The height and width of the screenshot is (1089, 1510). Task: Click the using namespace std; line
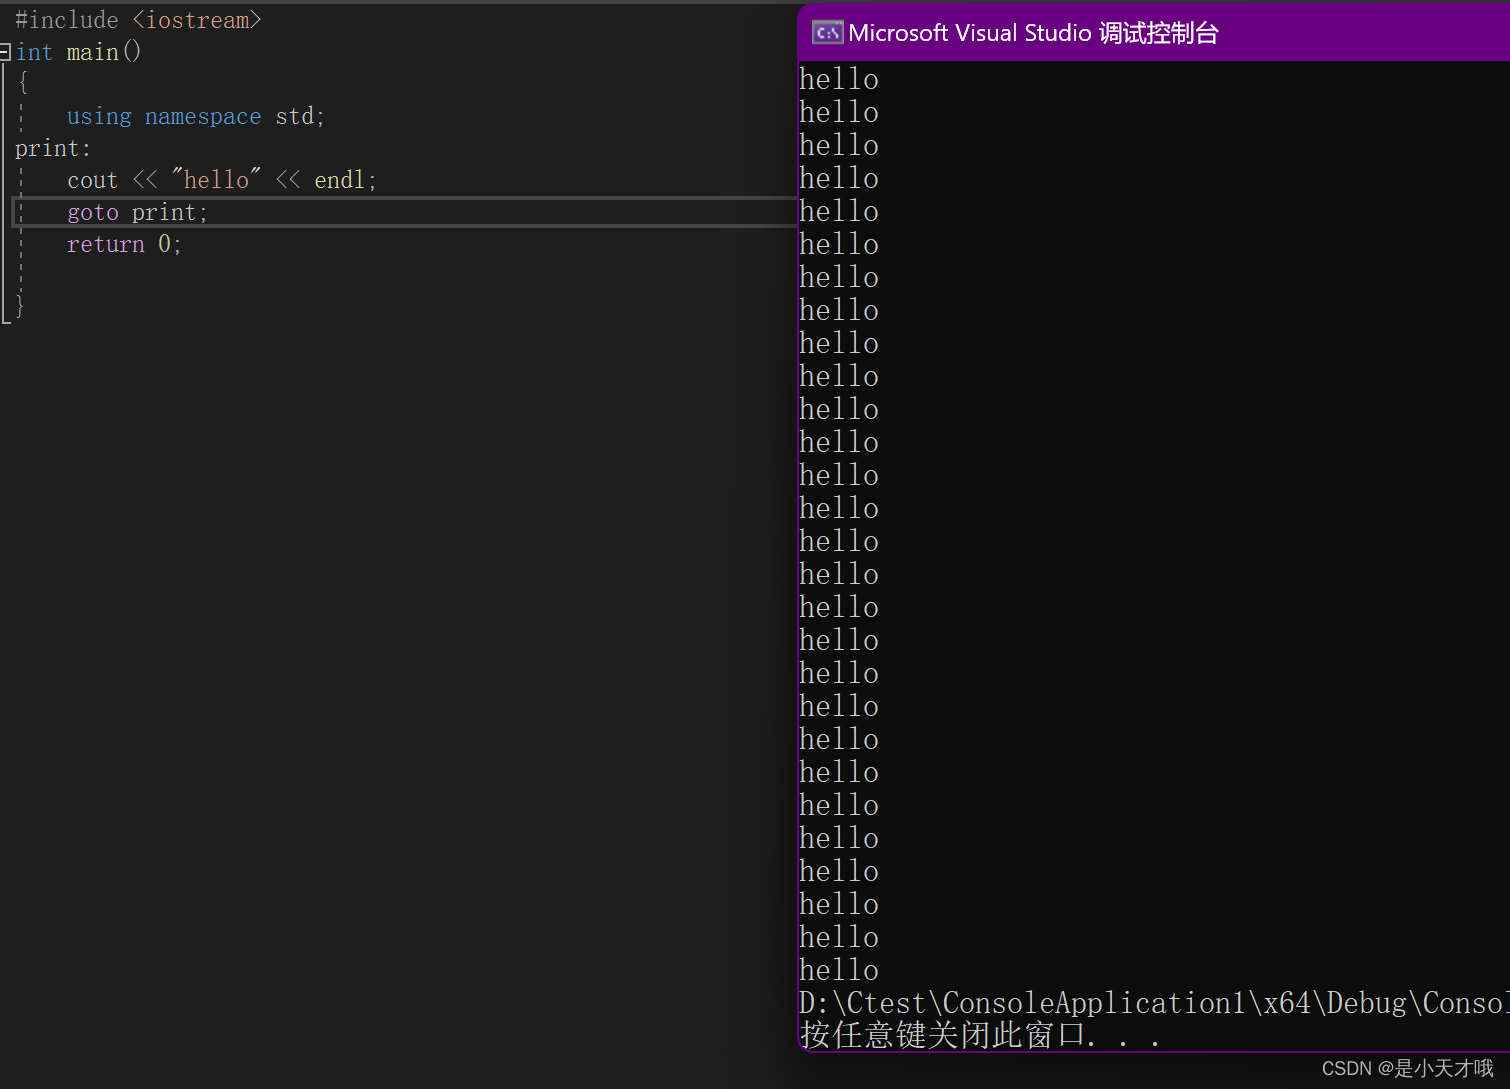tap(194, 116)
